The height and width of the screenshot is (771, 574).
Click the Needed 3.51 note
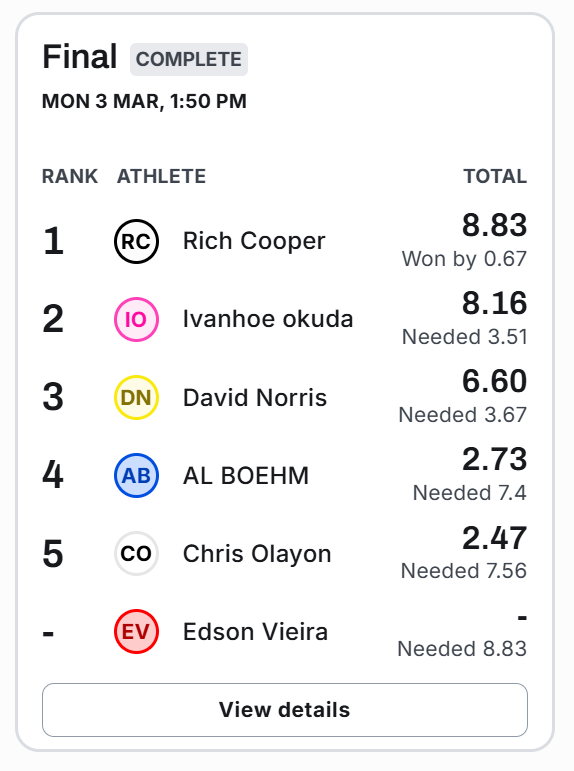point(465,337)
